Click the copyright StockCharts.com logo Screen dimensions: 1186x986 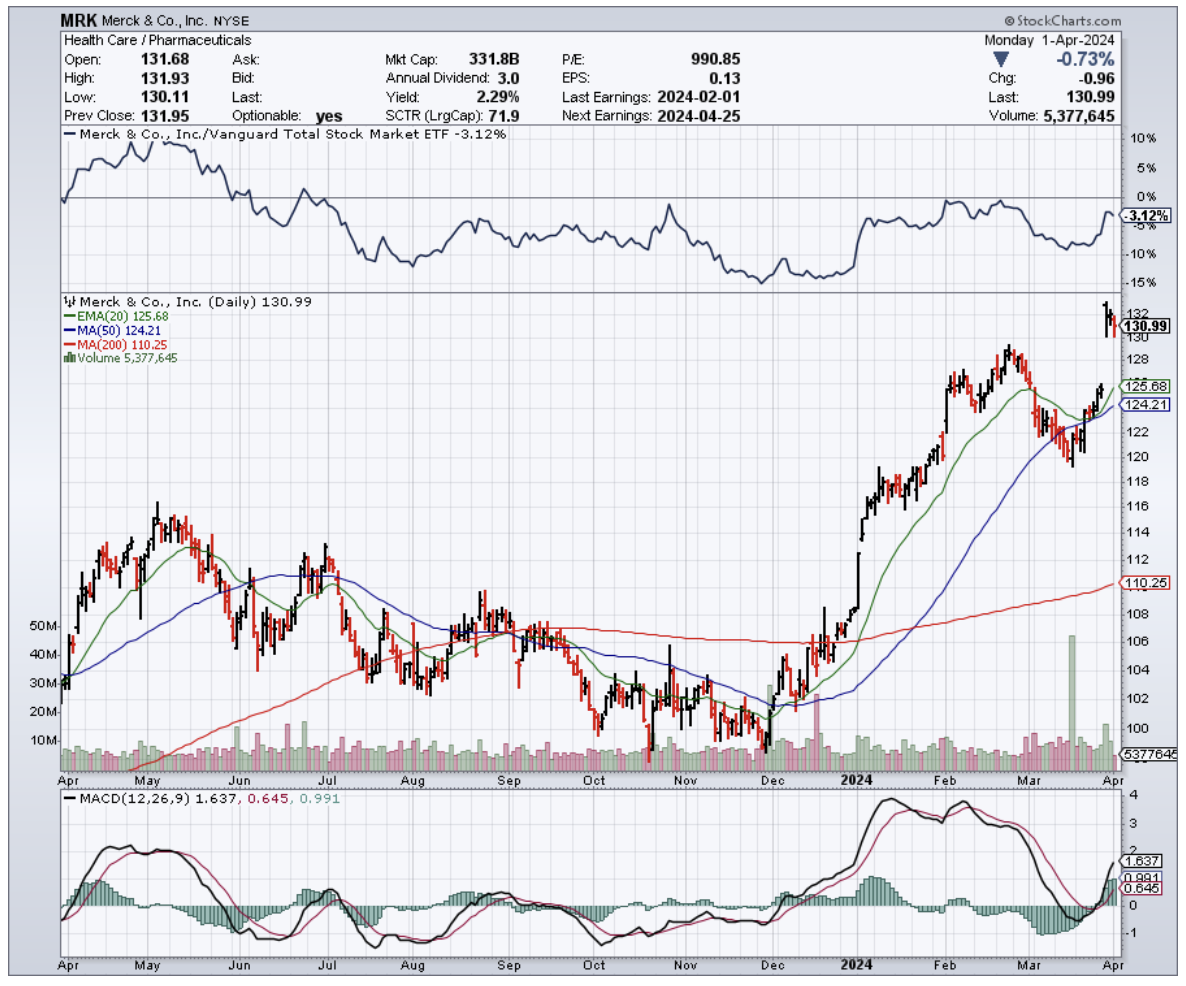[x=1061, y=21]
